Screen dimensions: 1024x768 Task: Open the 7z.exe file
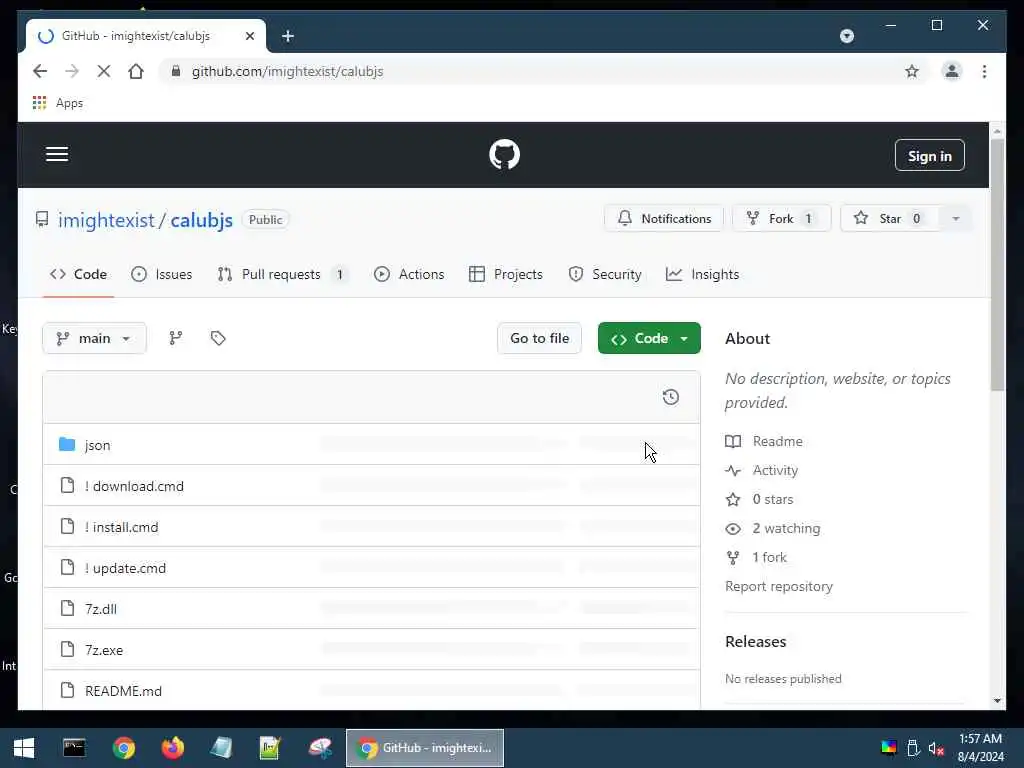(x=104, y=650)
